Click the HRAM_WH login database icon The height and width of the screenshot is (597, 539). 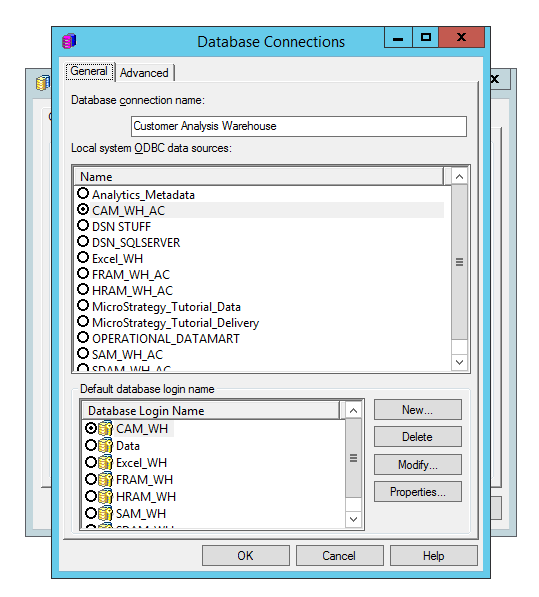[105, 496]
